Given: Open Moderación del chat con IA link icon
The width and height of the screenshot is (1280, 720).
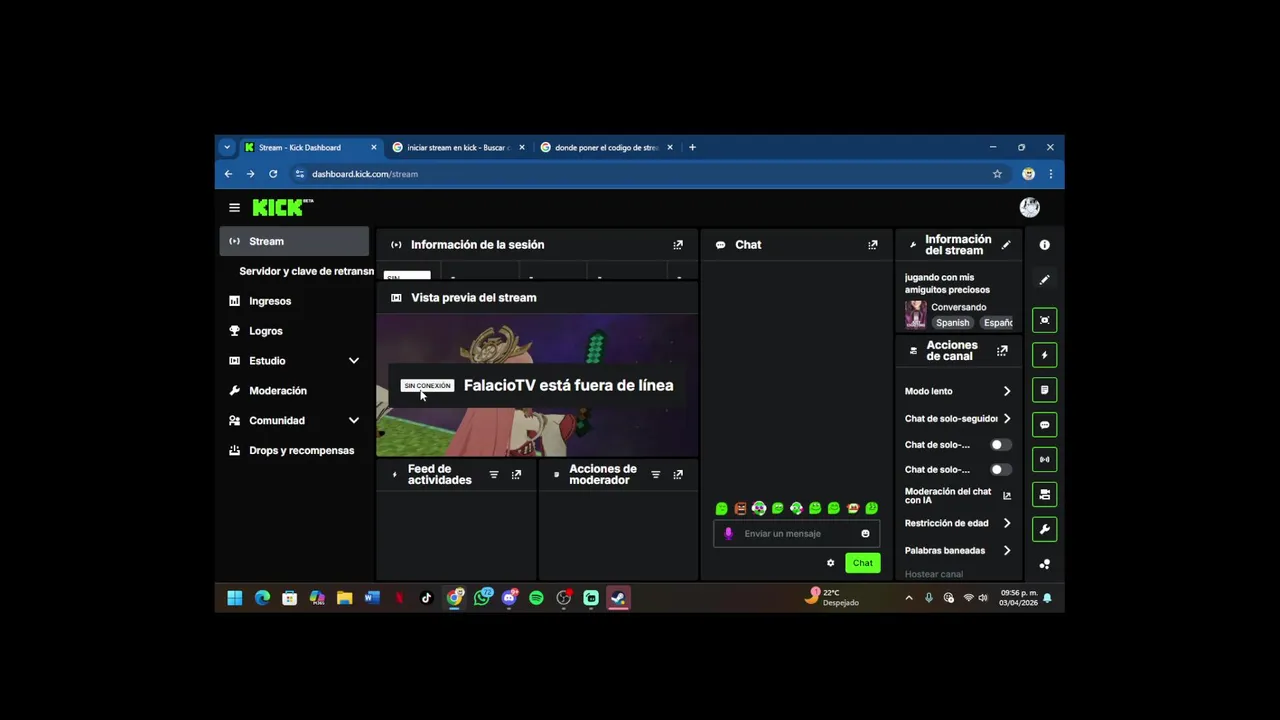Looking at the screenshot, I should [1007, 496].
